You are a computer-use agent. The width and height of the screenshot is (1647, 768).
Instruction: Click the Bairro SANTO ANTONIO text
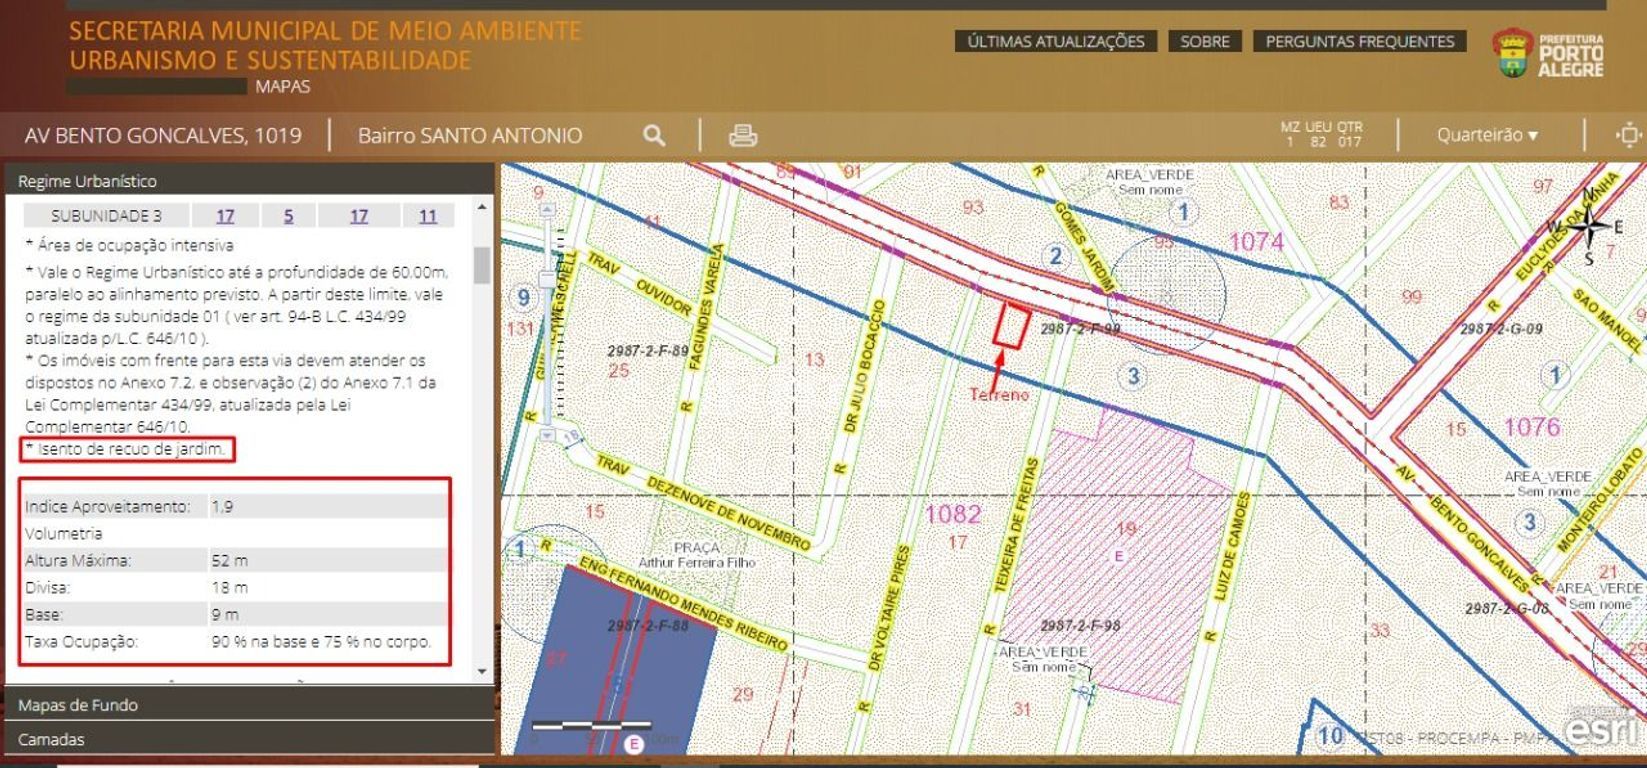tap(470, 135)
